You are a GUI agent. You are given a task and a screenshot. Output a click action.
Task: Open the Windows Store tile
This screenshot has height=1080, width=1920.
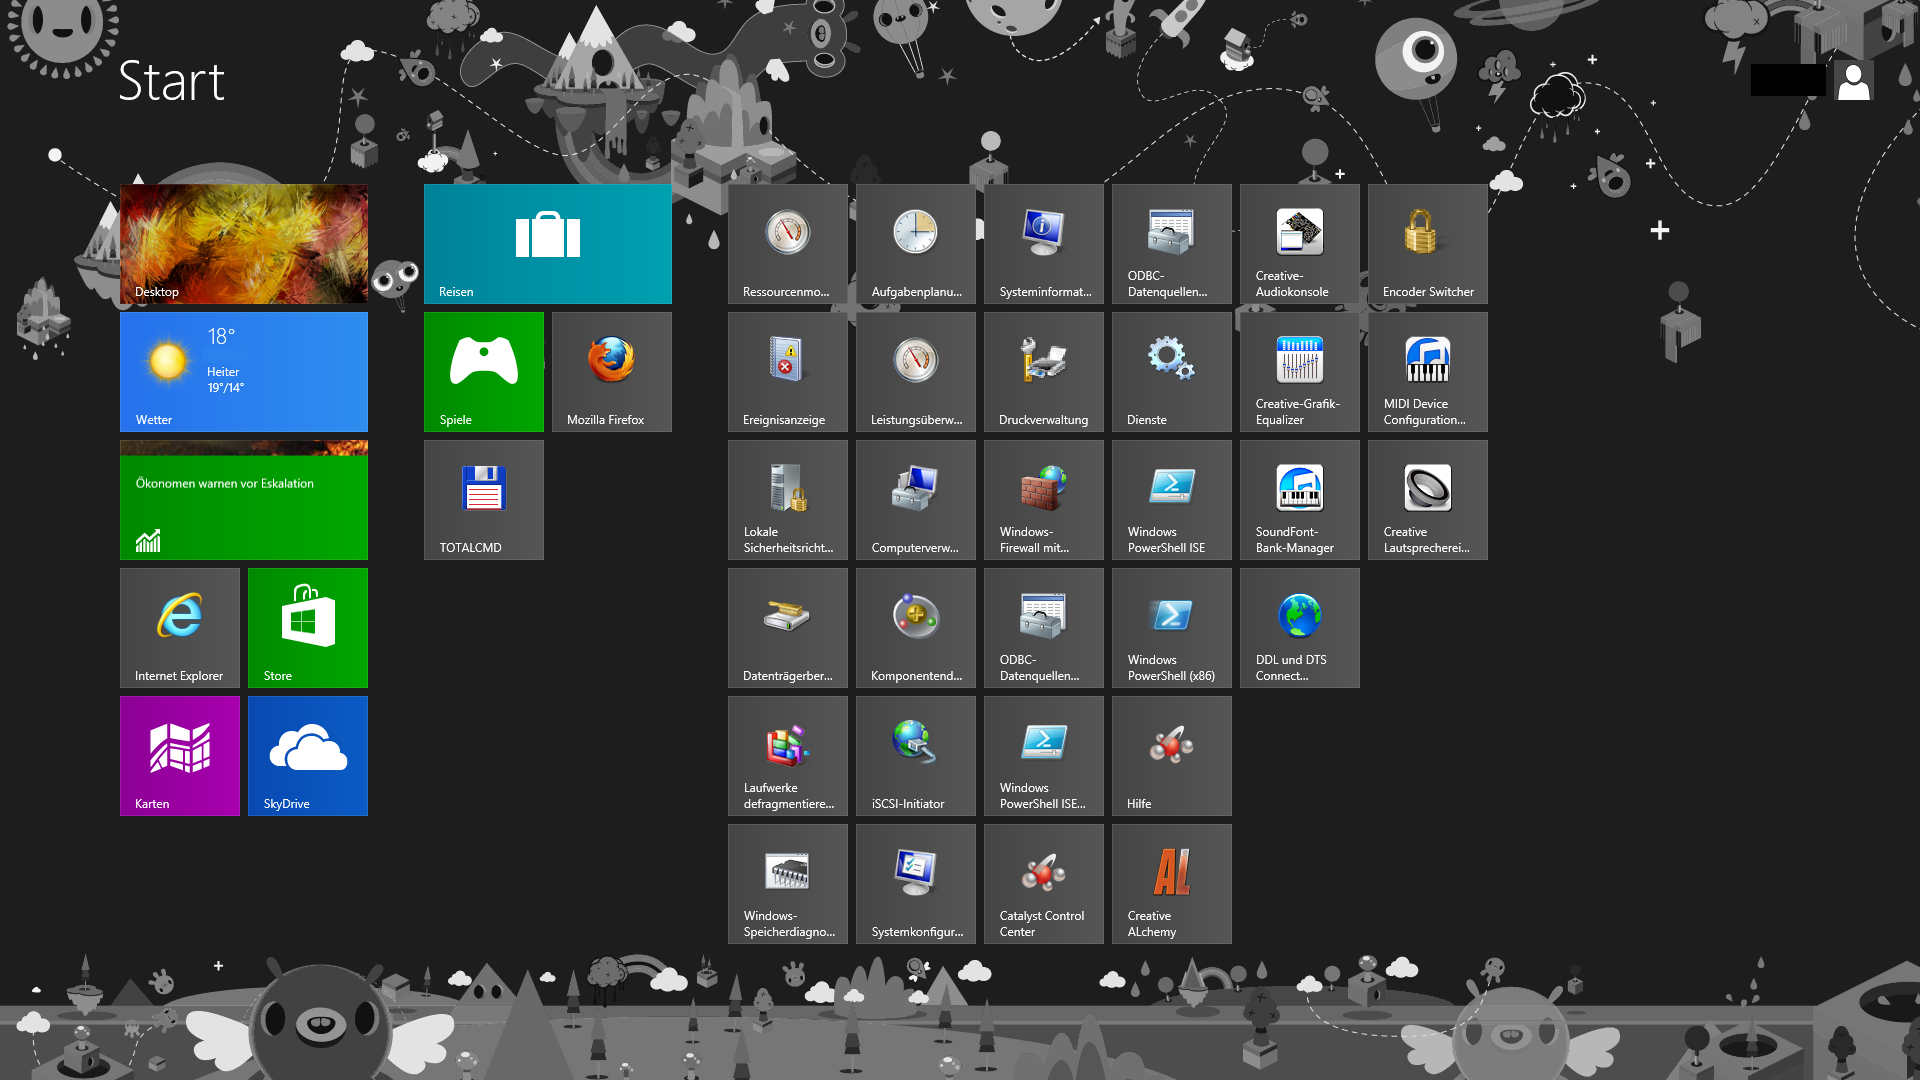click(307, 627)
